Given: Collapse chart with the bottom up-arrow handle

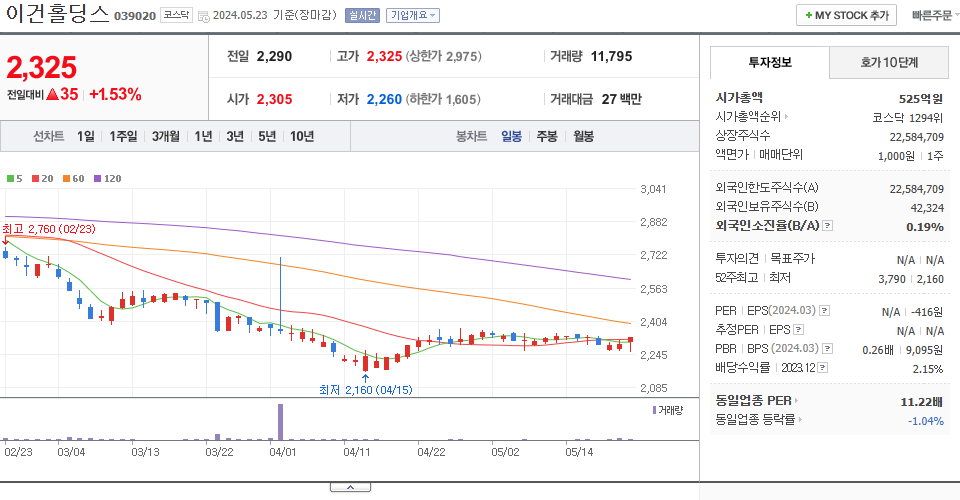Looking at the screenshot, I should (x=350, y=487).
